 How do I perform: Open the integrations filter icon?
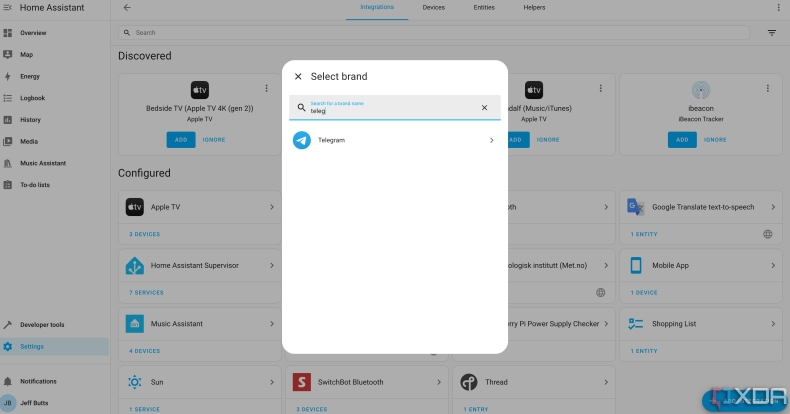coord(771,33)
